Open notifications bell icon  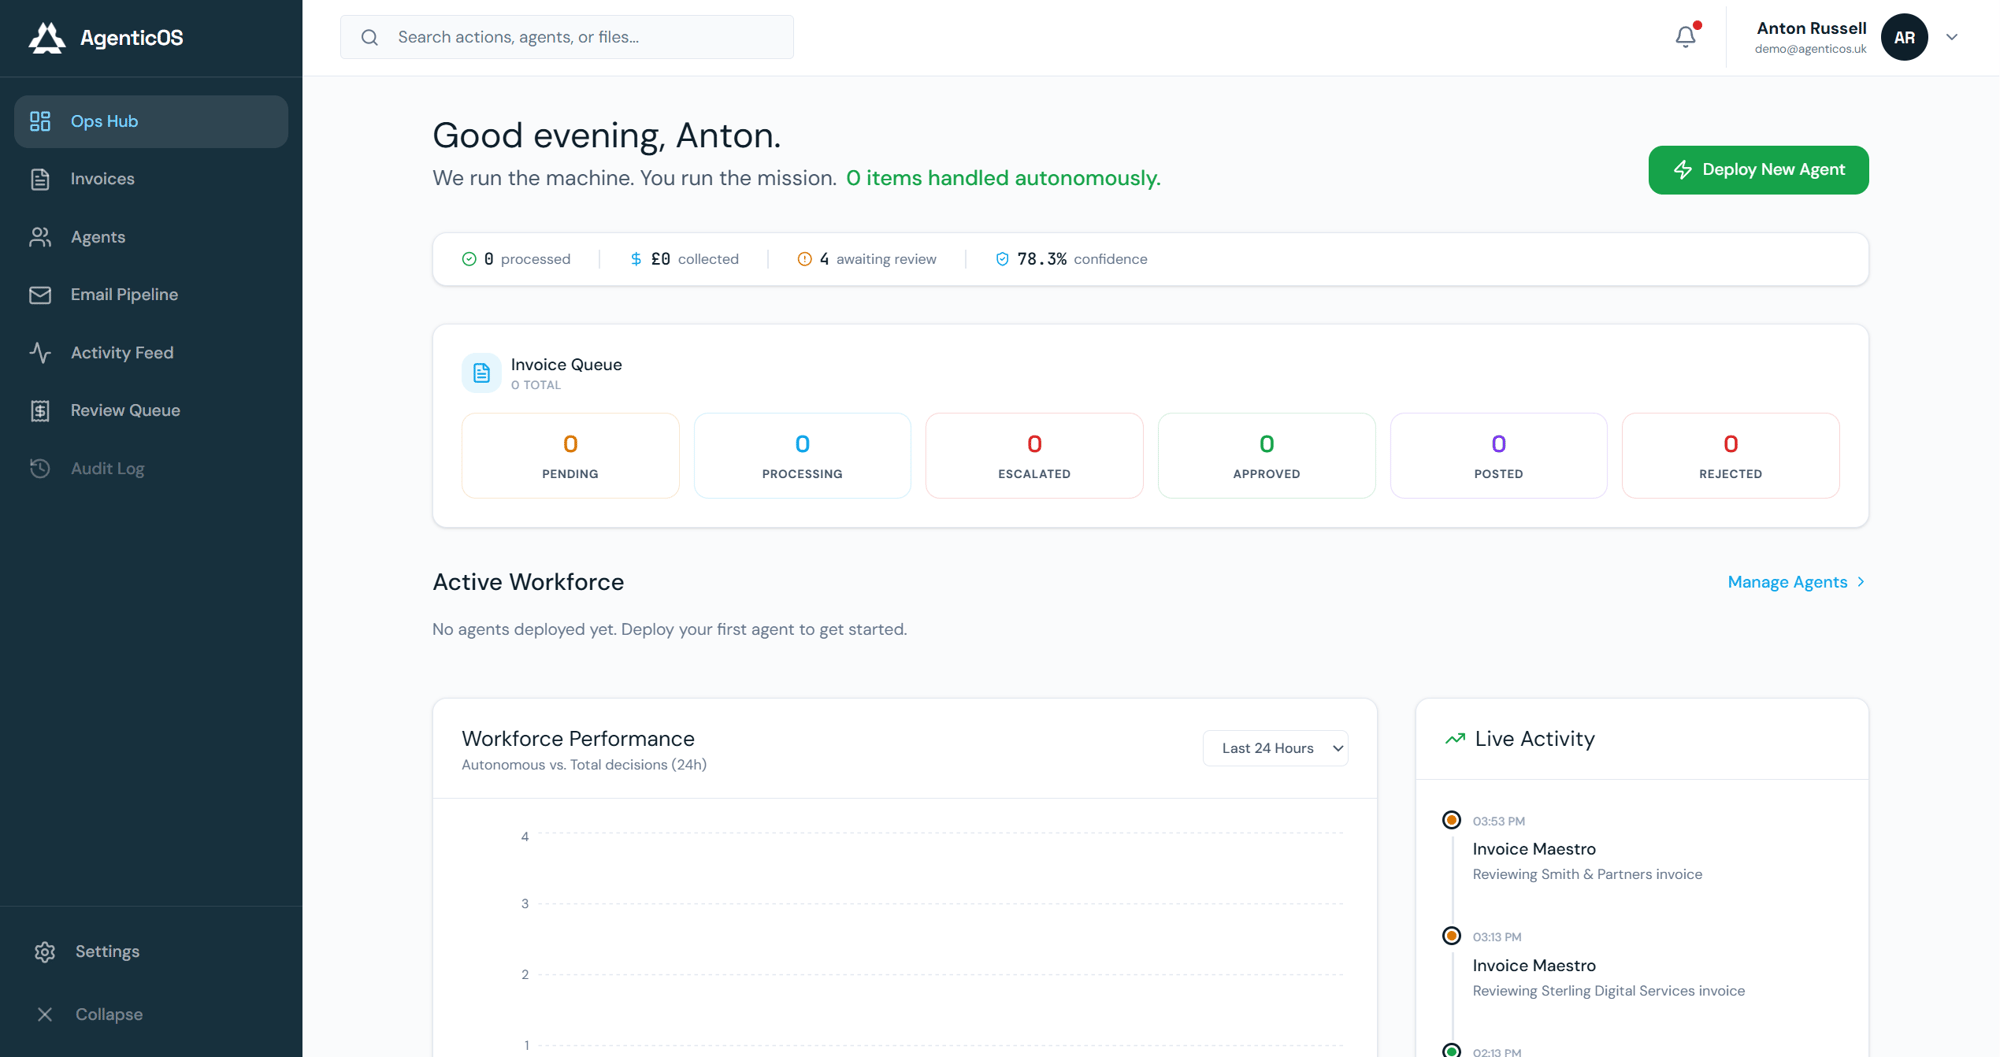[1686, 37]
